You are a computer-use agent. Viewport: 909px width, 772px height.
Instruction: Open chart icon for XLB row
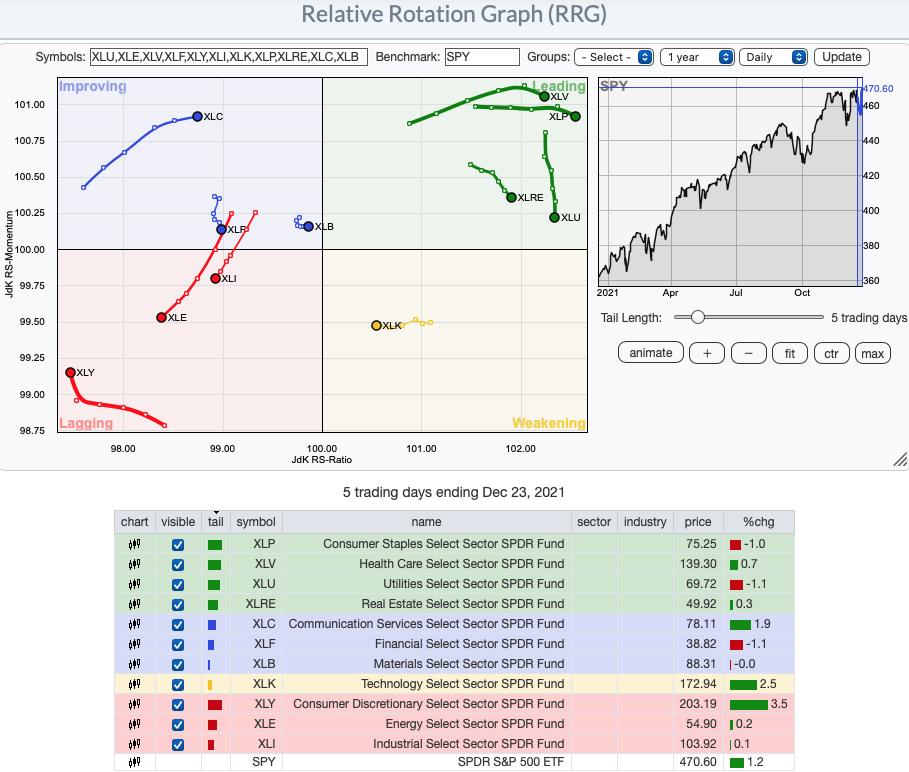134,664
